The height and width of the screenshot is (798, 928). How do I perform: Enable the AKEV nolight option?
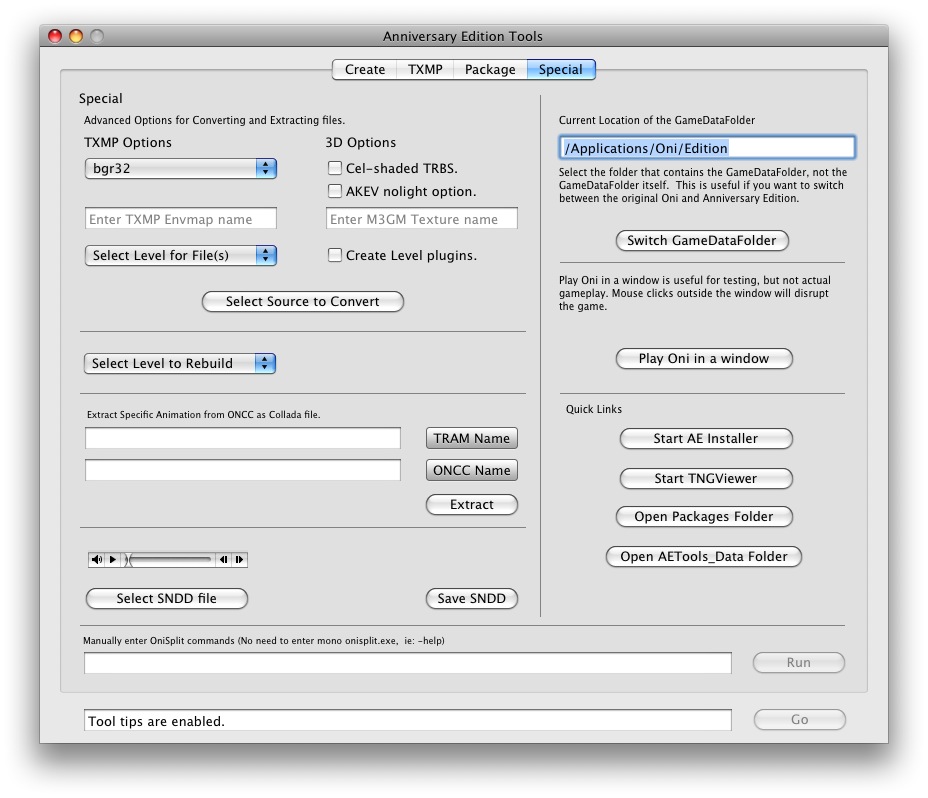tap(335, 191)
